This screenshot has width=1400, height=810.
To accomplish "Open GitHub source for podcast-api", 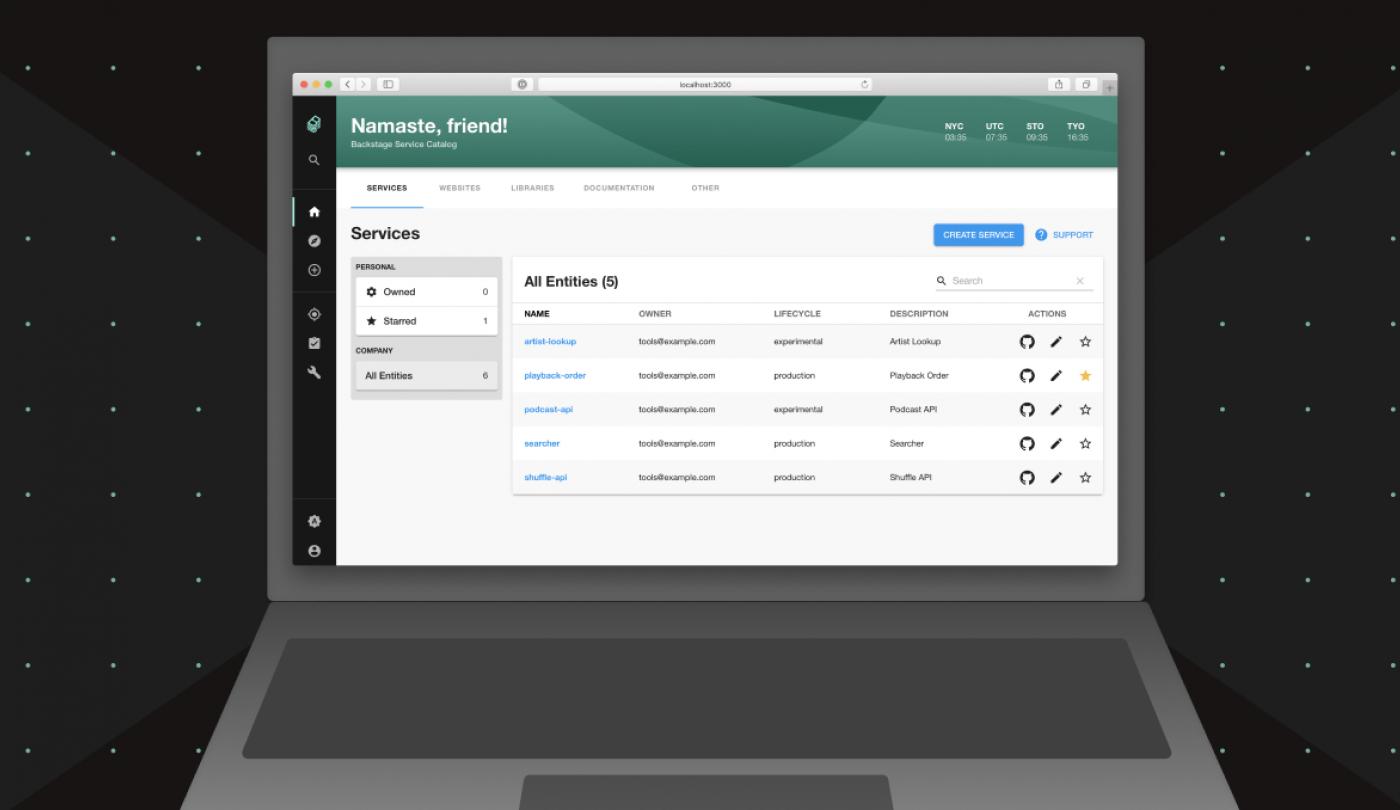I will (x=1026, y=410).
